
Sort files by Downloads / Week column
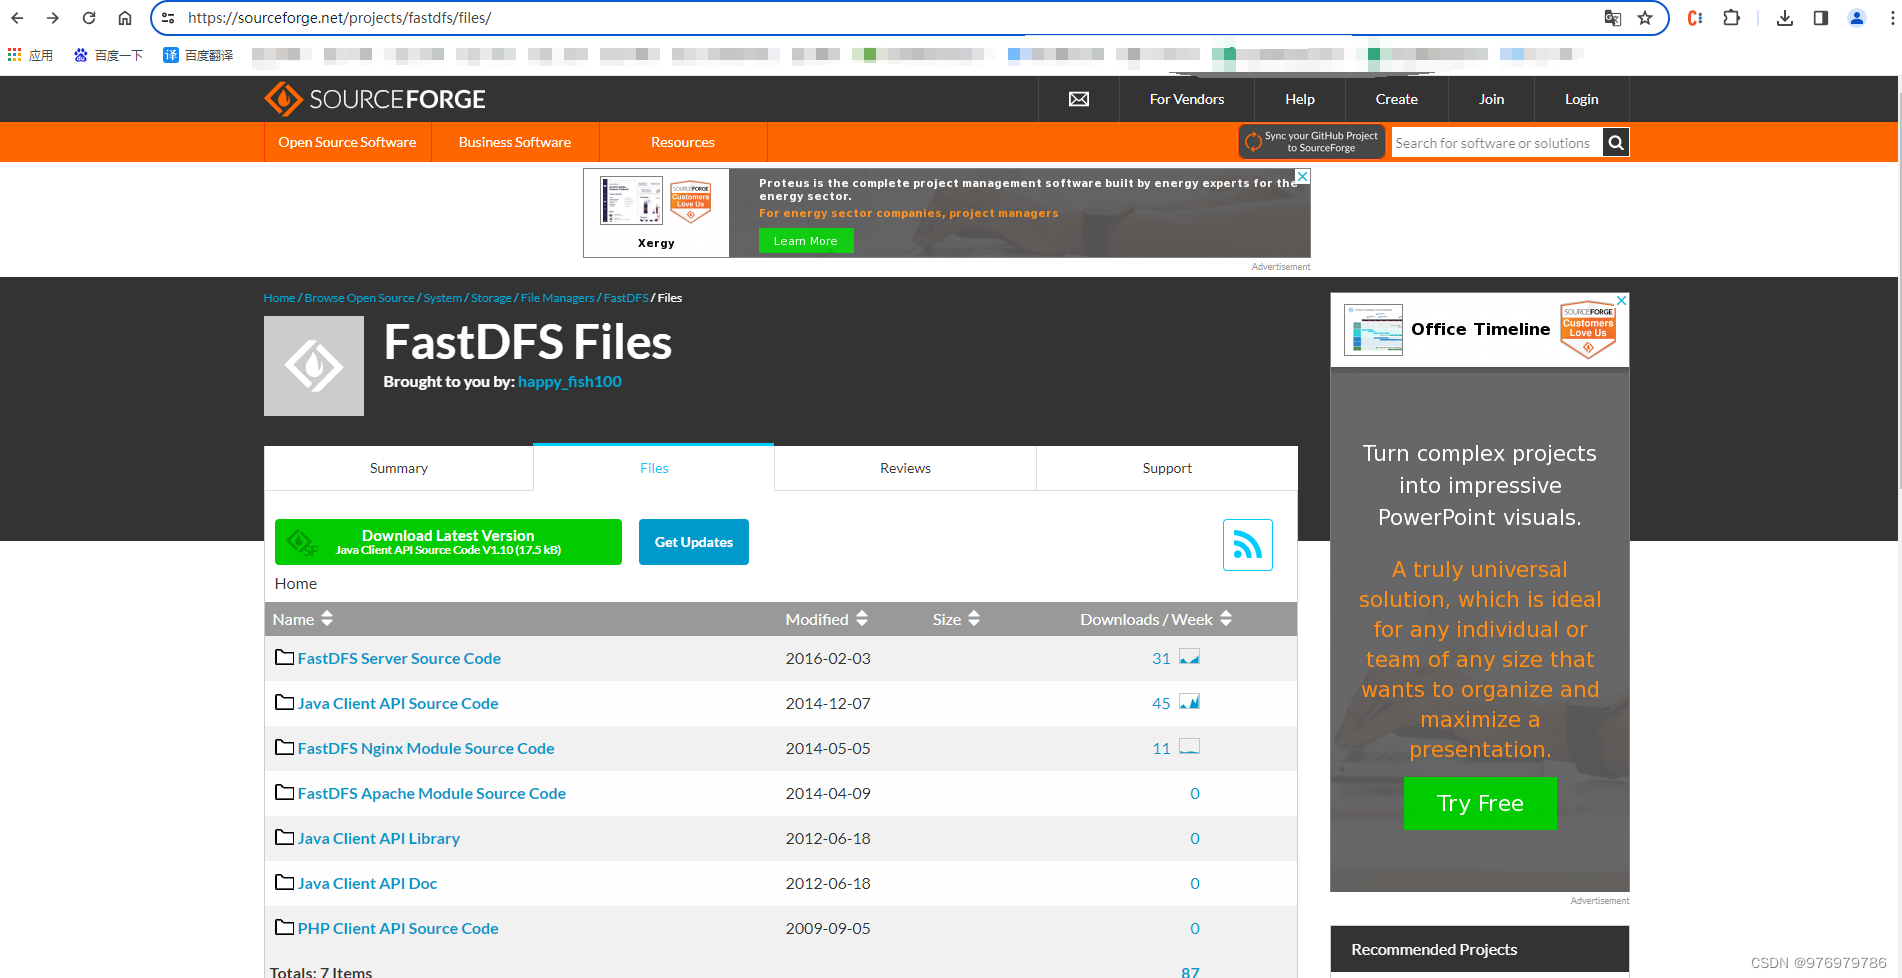[1156, 619]
